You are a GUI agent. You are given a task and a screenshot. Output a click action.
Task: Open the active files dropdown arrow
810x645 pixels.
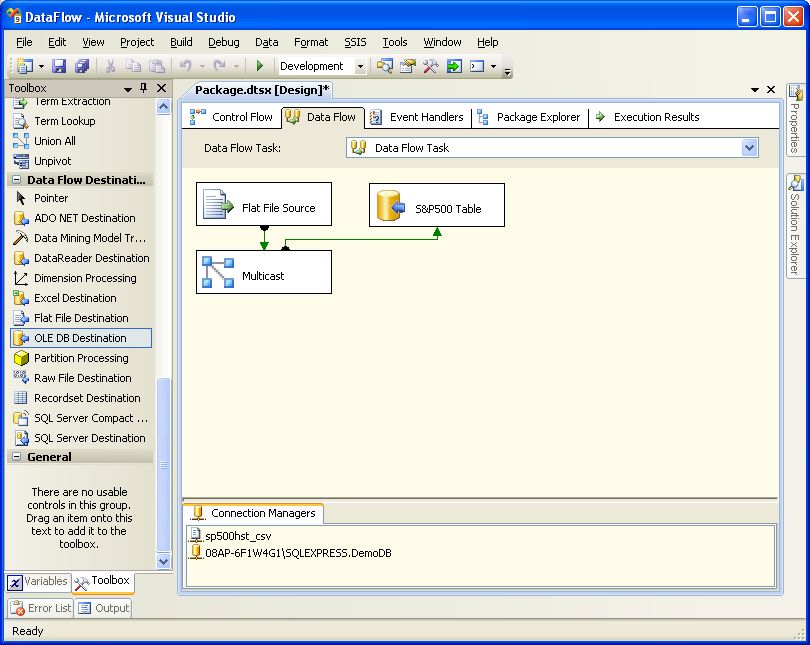(x=755, y=90)
